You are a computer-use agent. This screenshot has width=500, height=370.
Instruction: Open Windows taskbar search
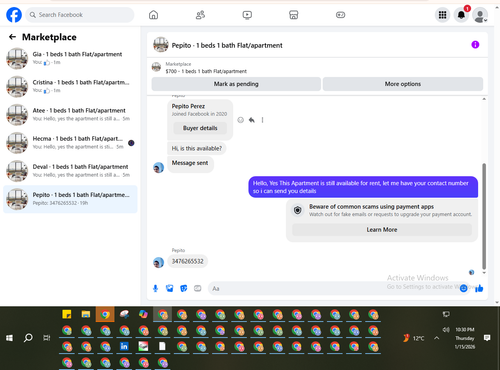(28, 338)
